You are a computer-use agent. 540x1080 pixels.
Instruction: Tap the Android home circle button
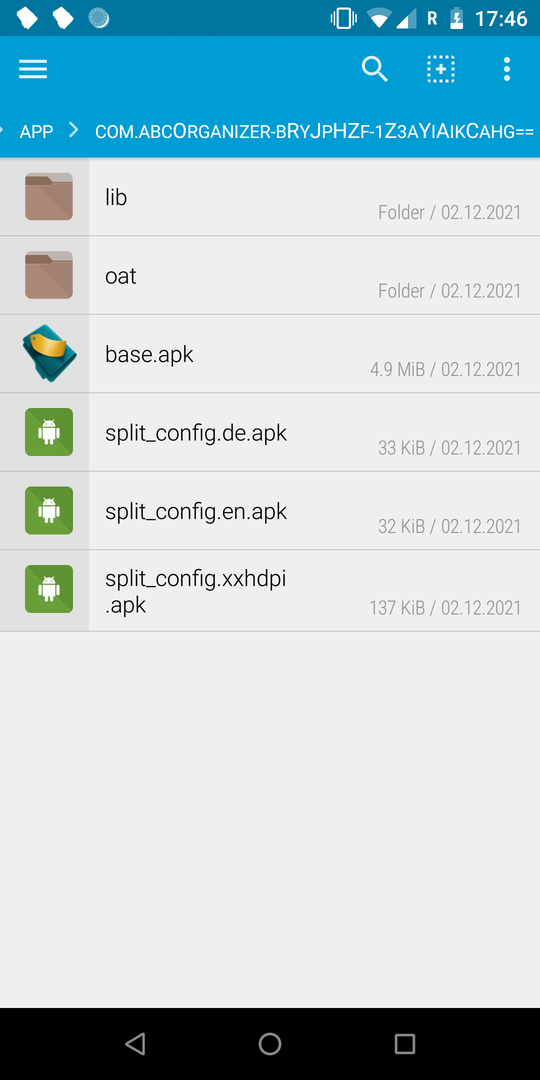pos(270,1043)
